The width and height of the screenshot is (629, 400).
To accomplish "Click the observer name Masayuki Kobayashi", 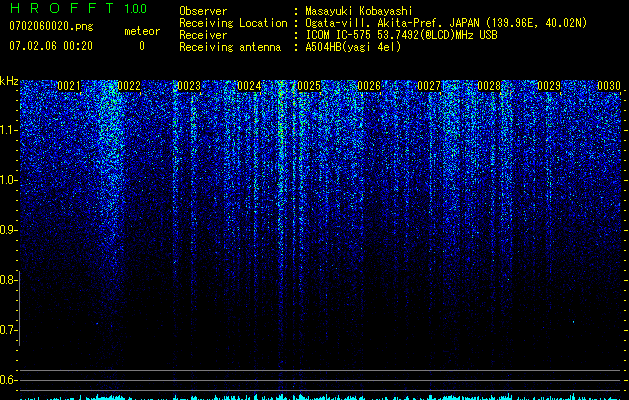I will [359, 11].
